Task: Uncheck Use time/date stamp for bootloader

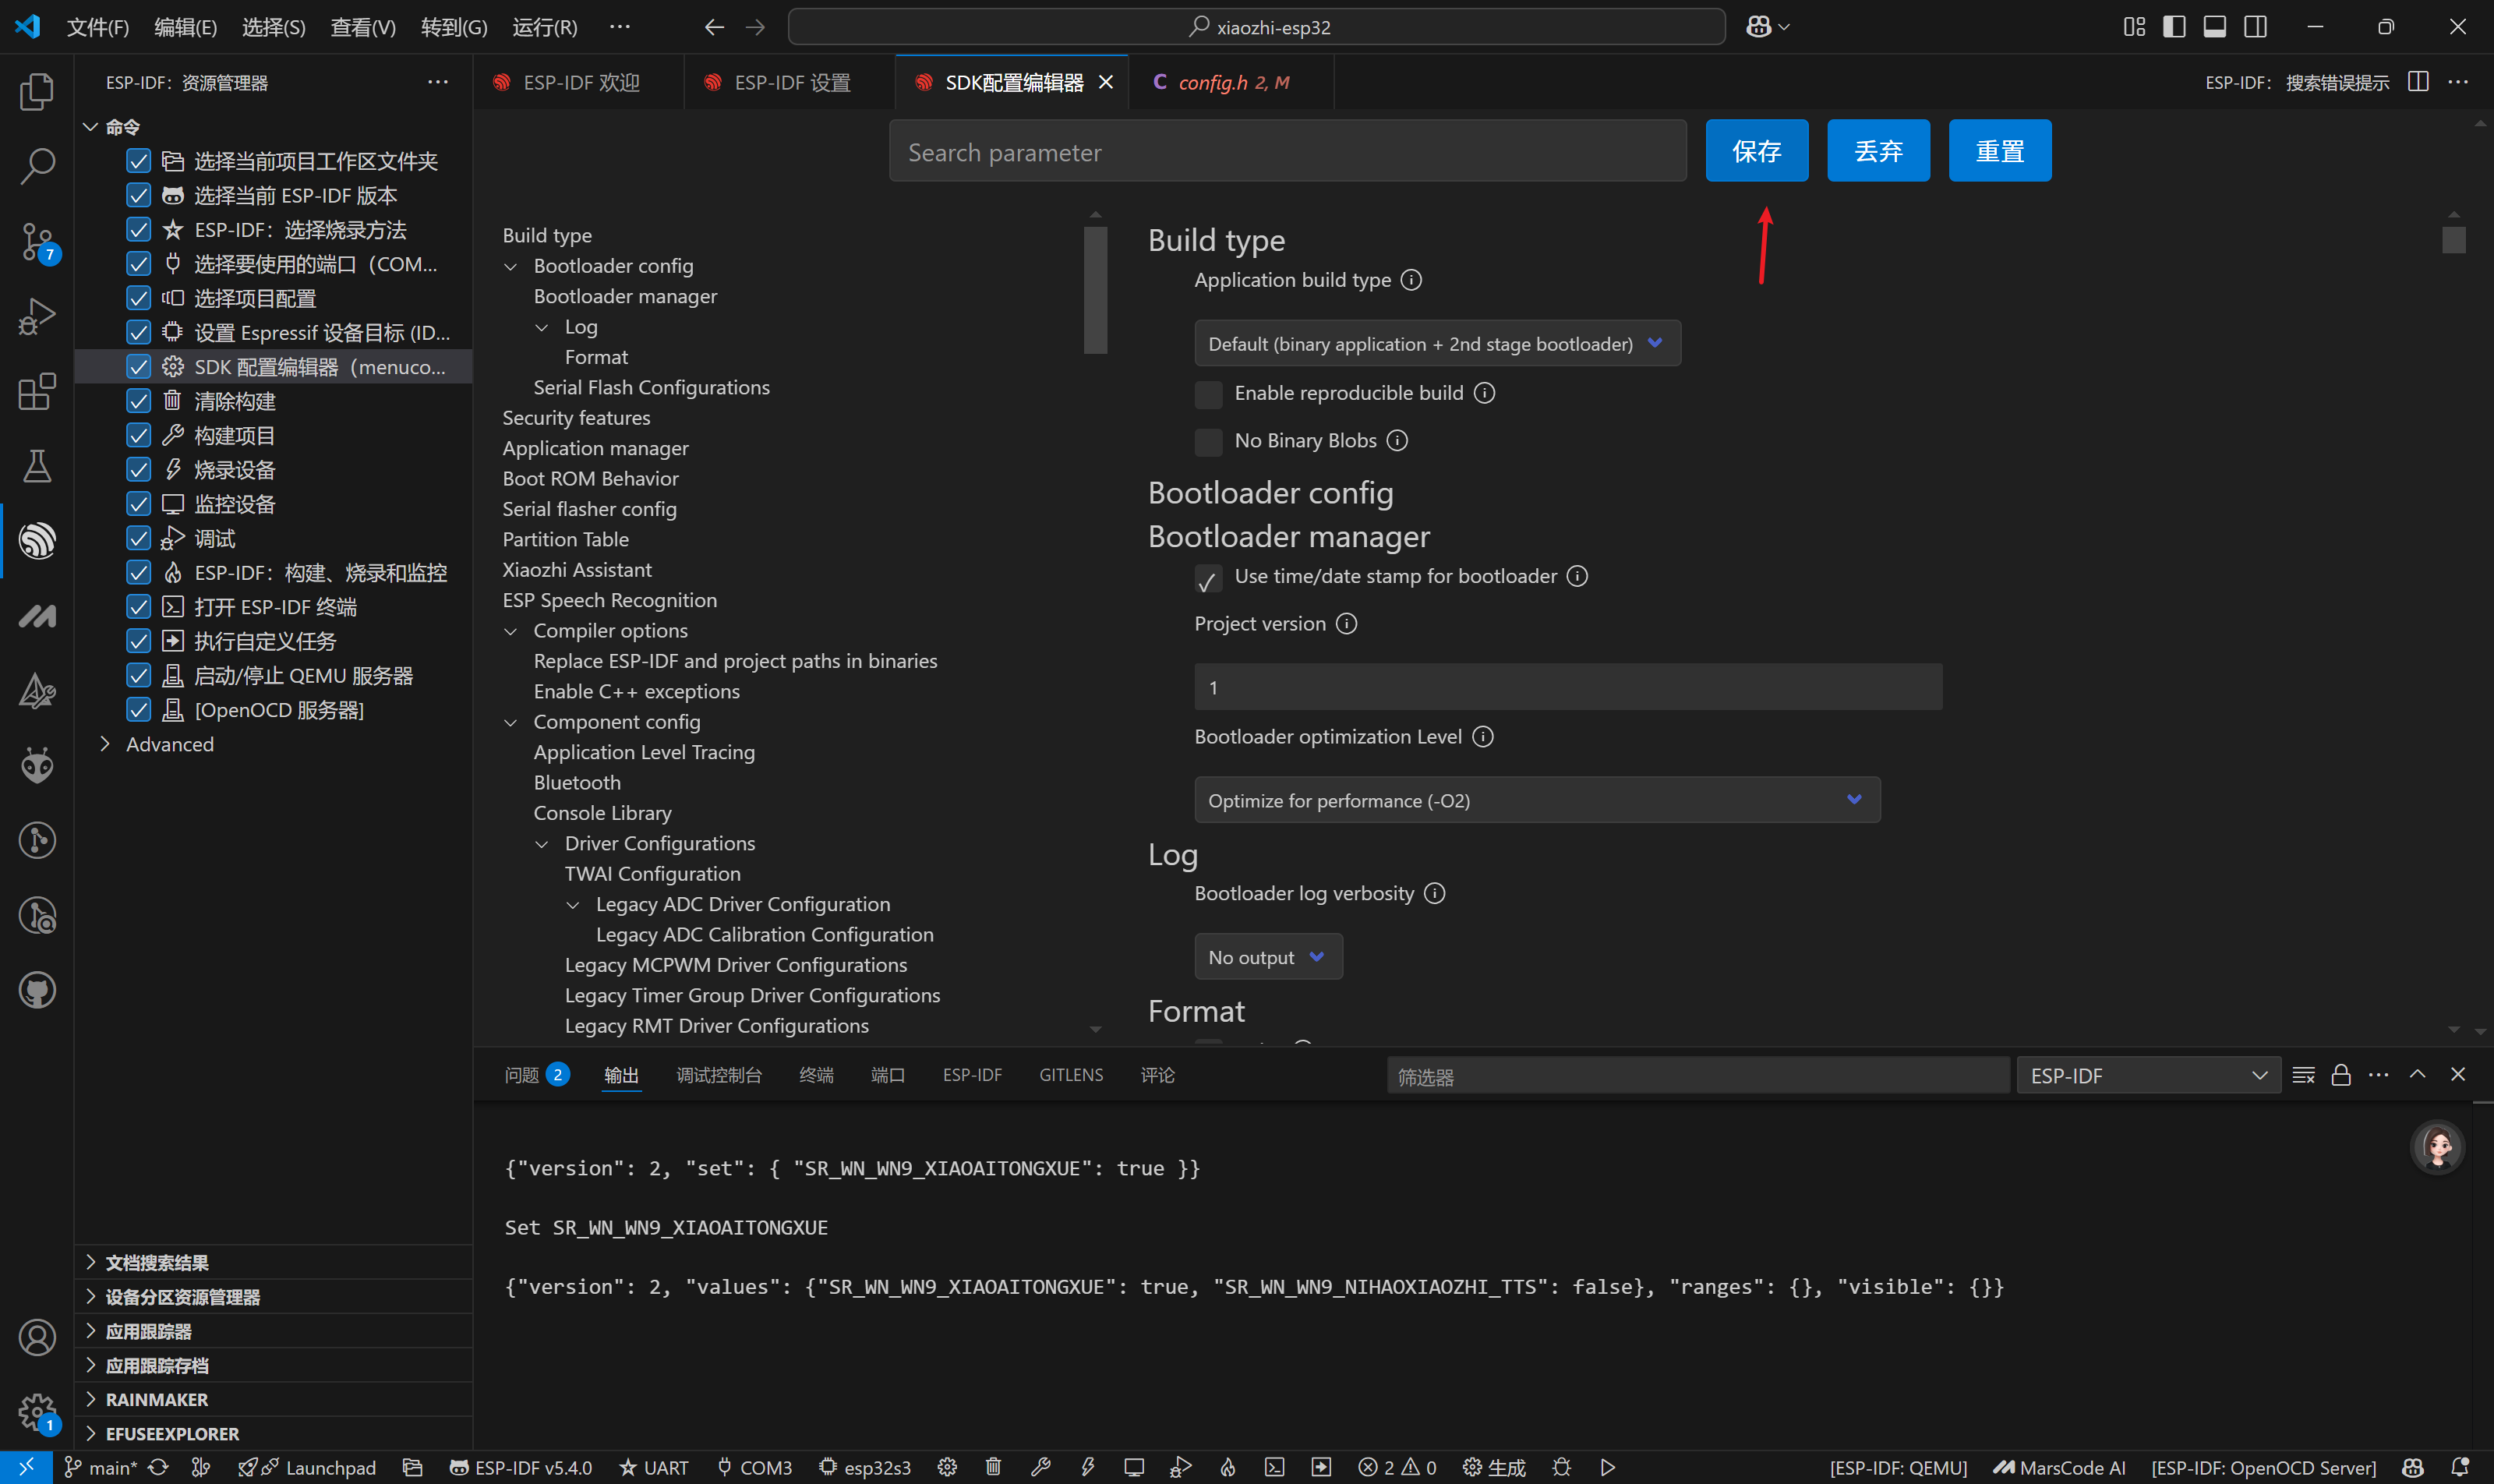Action: point(1208,578)
